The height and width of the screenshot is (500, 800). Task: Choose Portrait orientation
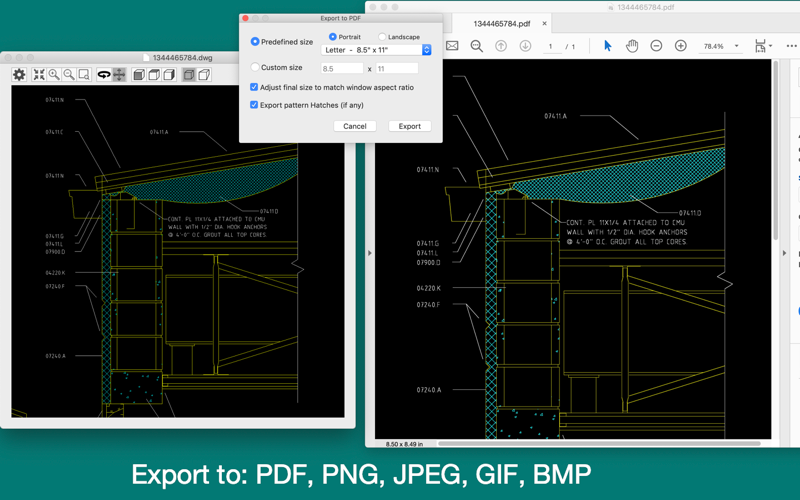click(x=333, y=37)
